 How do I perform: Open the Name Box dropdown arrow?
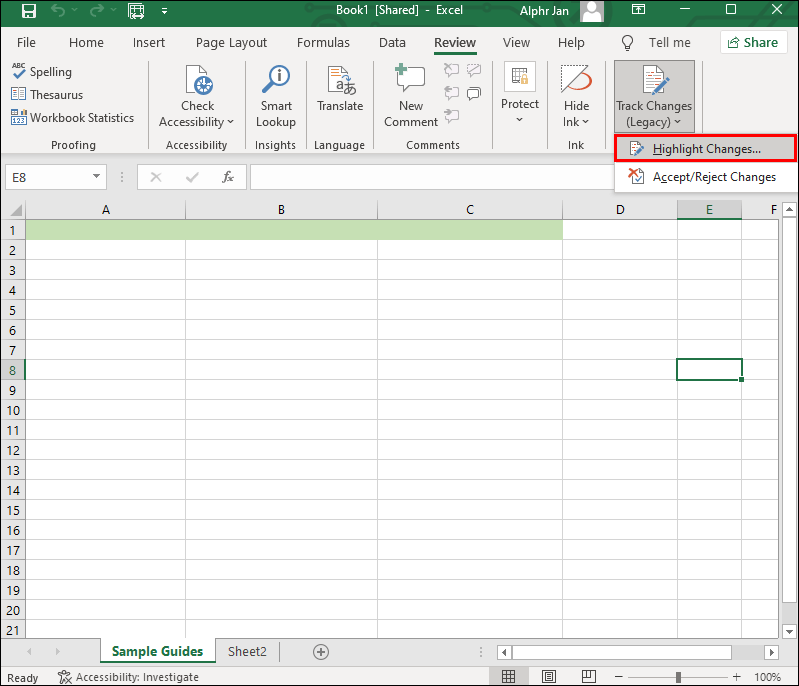(96, 176)
